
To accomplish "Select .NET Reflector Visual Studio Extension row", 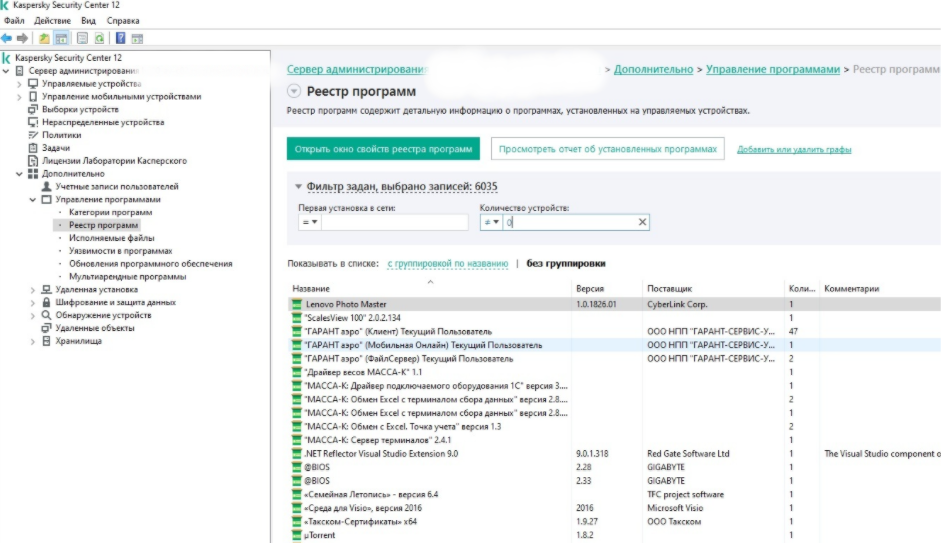I will click(614, 454).
